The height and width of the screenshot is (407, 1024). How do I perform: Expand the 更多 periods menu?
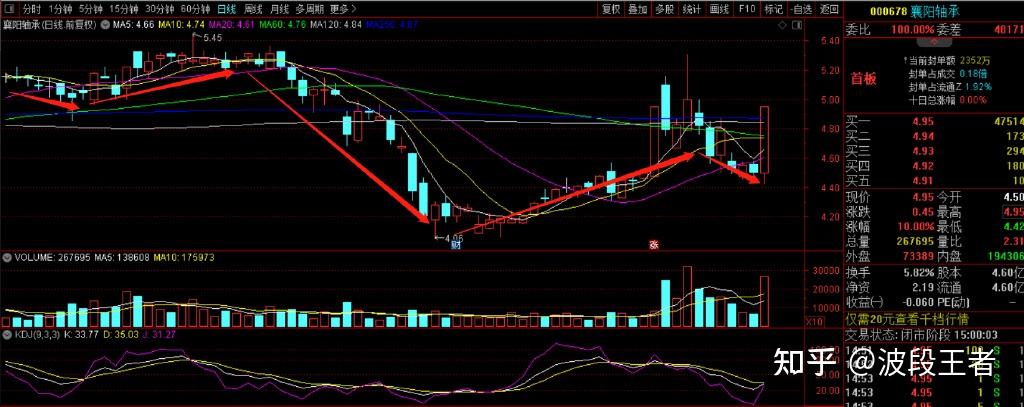[344, 10]
